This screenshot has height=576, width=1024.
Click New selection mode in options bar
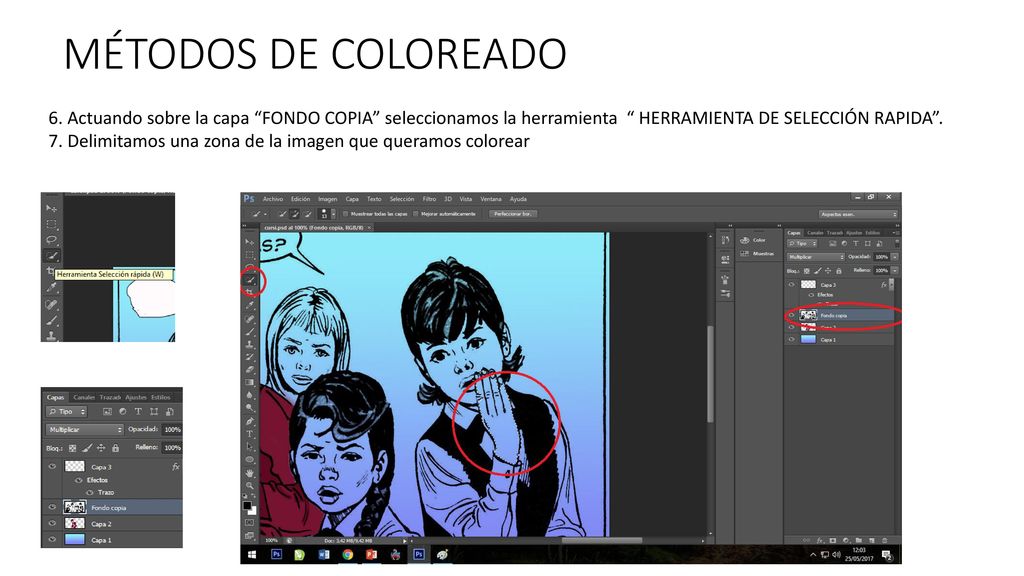pos(283,214)
